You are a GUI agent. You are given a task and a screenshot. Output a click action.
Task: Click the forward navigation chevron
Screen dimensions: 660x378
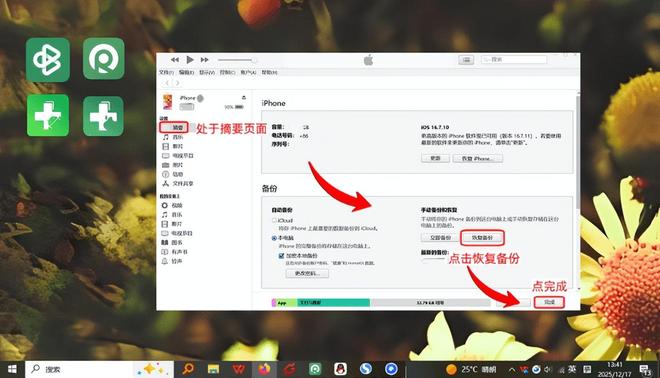177,83
